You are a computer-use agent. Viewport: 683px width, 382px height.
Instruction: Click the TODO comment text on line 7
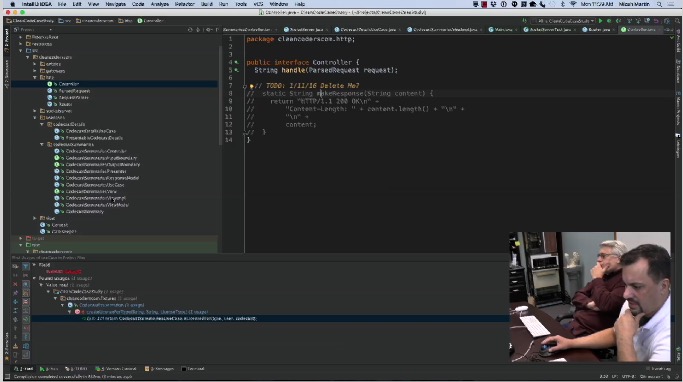point(308,86)
